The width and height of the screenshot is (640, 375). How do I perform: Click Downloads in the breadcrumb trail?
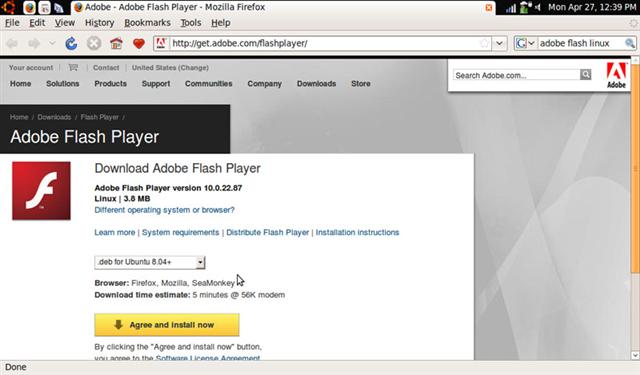(54, 117)
